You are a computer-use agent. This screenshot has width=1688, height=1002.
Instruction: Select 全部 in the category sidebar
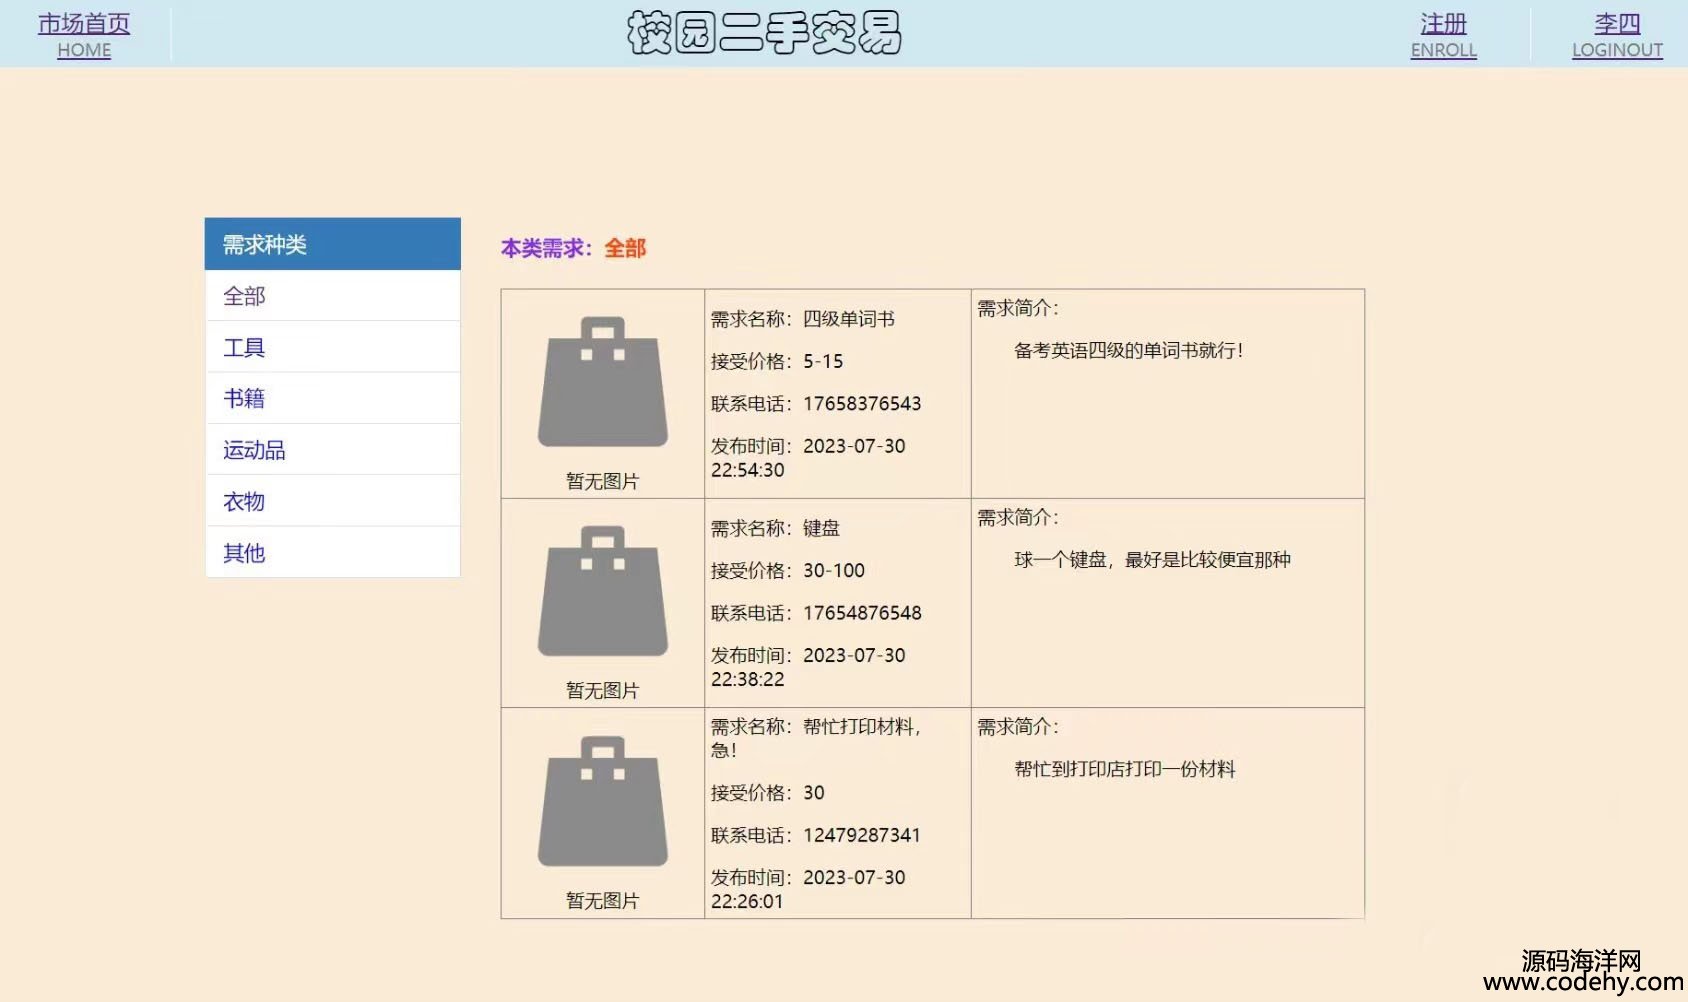click(244, 296)
